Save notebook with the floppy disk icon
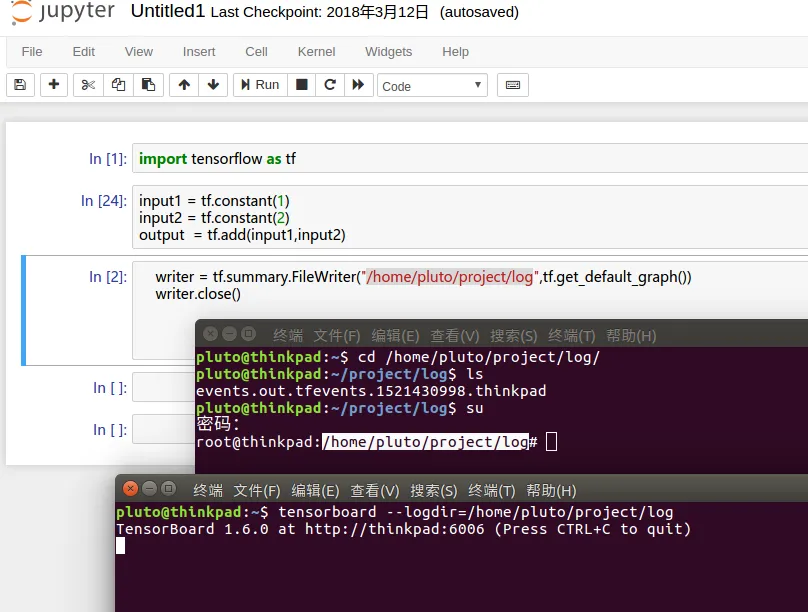 click(20, 85)
